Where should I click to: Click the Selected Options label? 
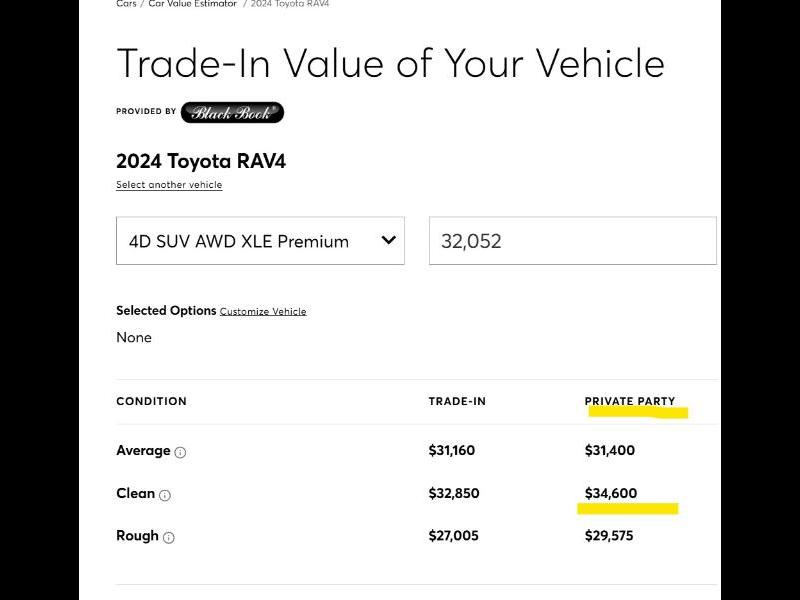(x=163, y=311)
